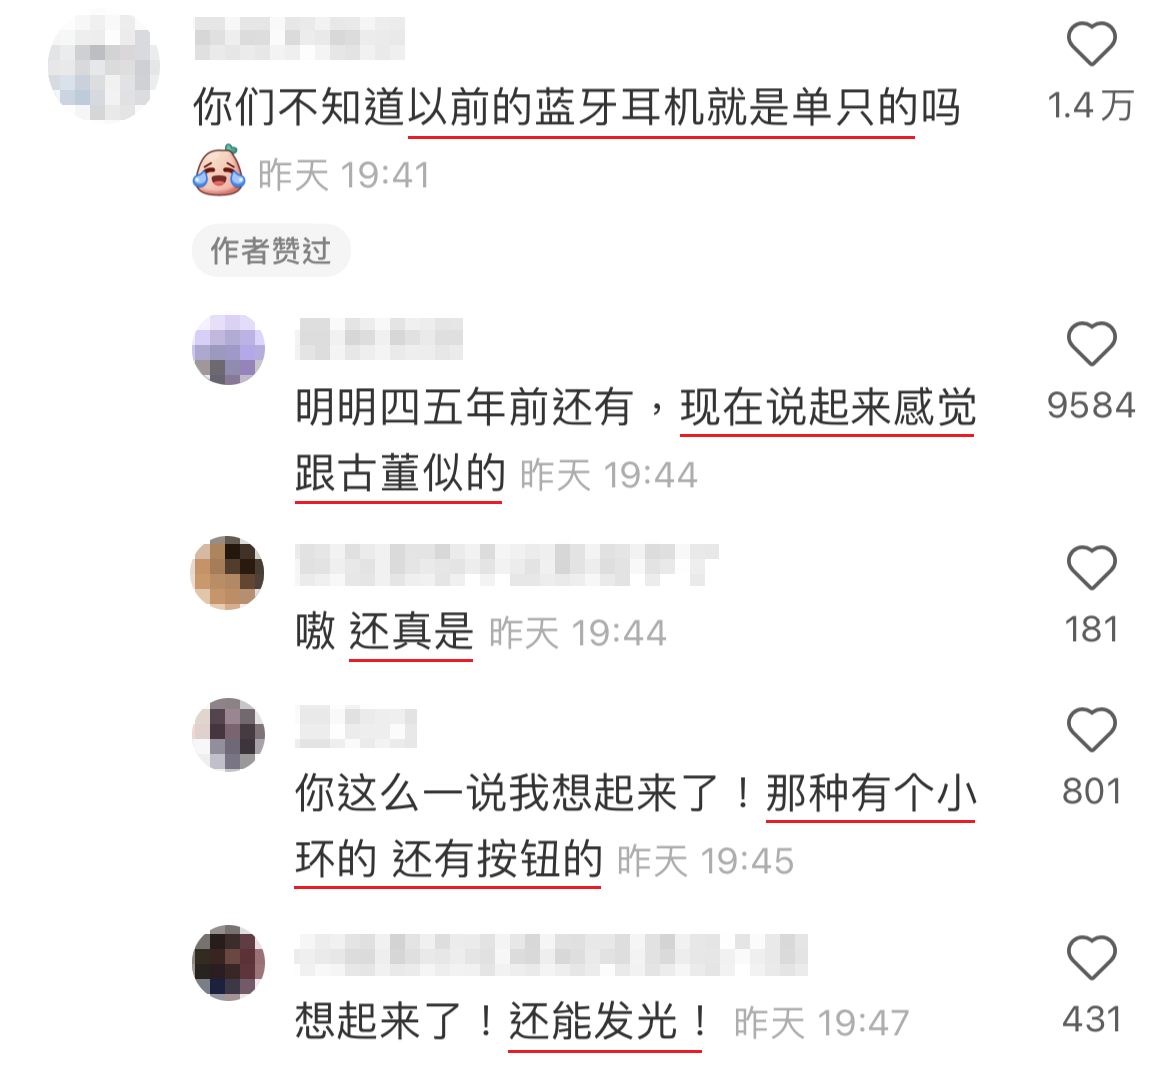Reply to '明明四五年前还有' comment text
1170x1083 pixels.
[636, 440]
